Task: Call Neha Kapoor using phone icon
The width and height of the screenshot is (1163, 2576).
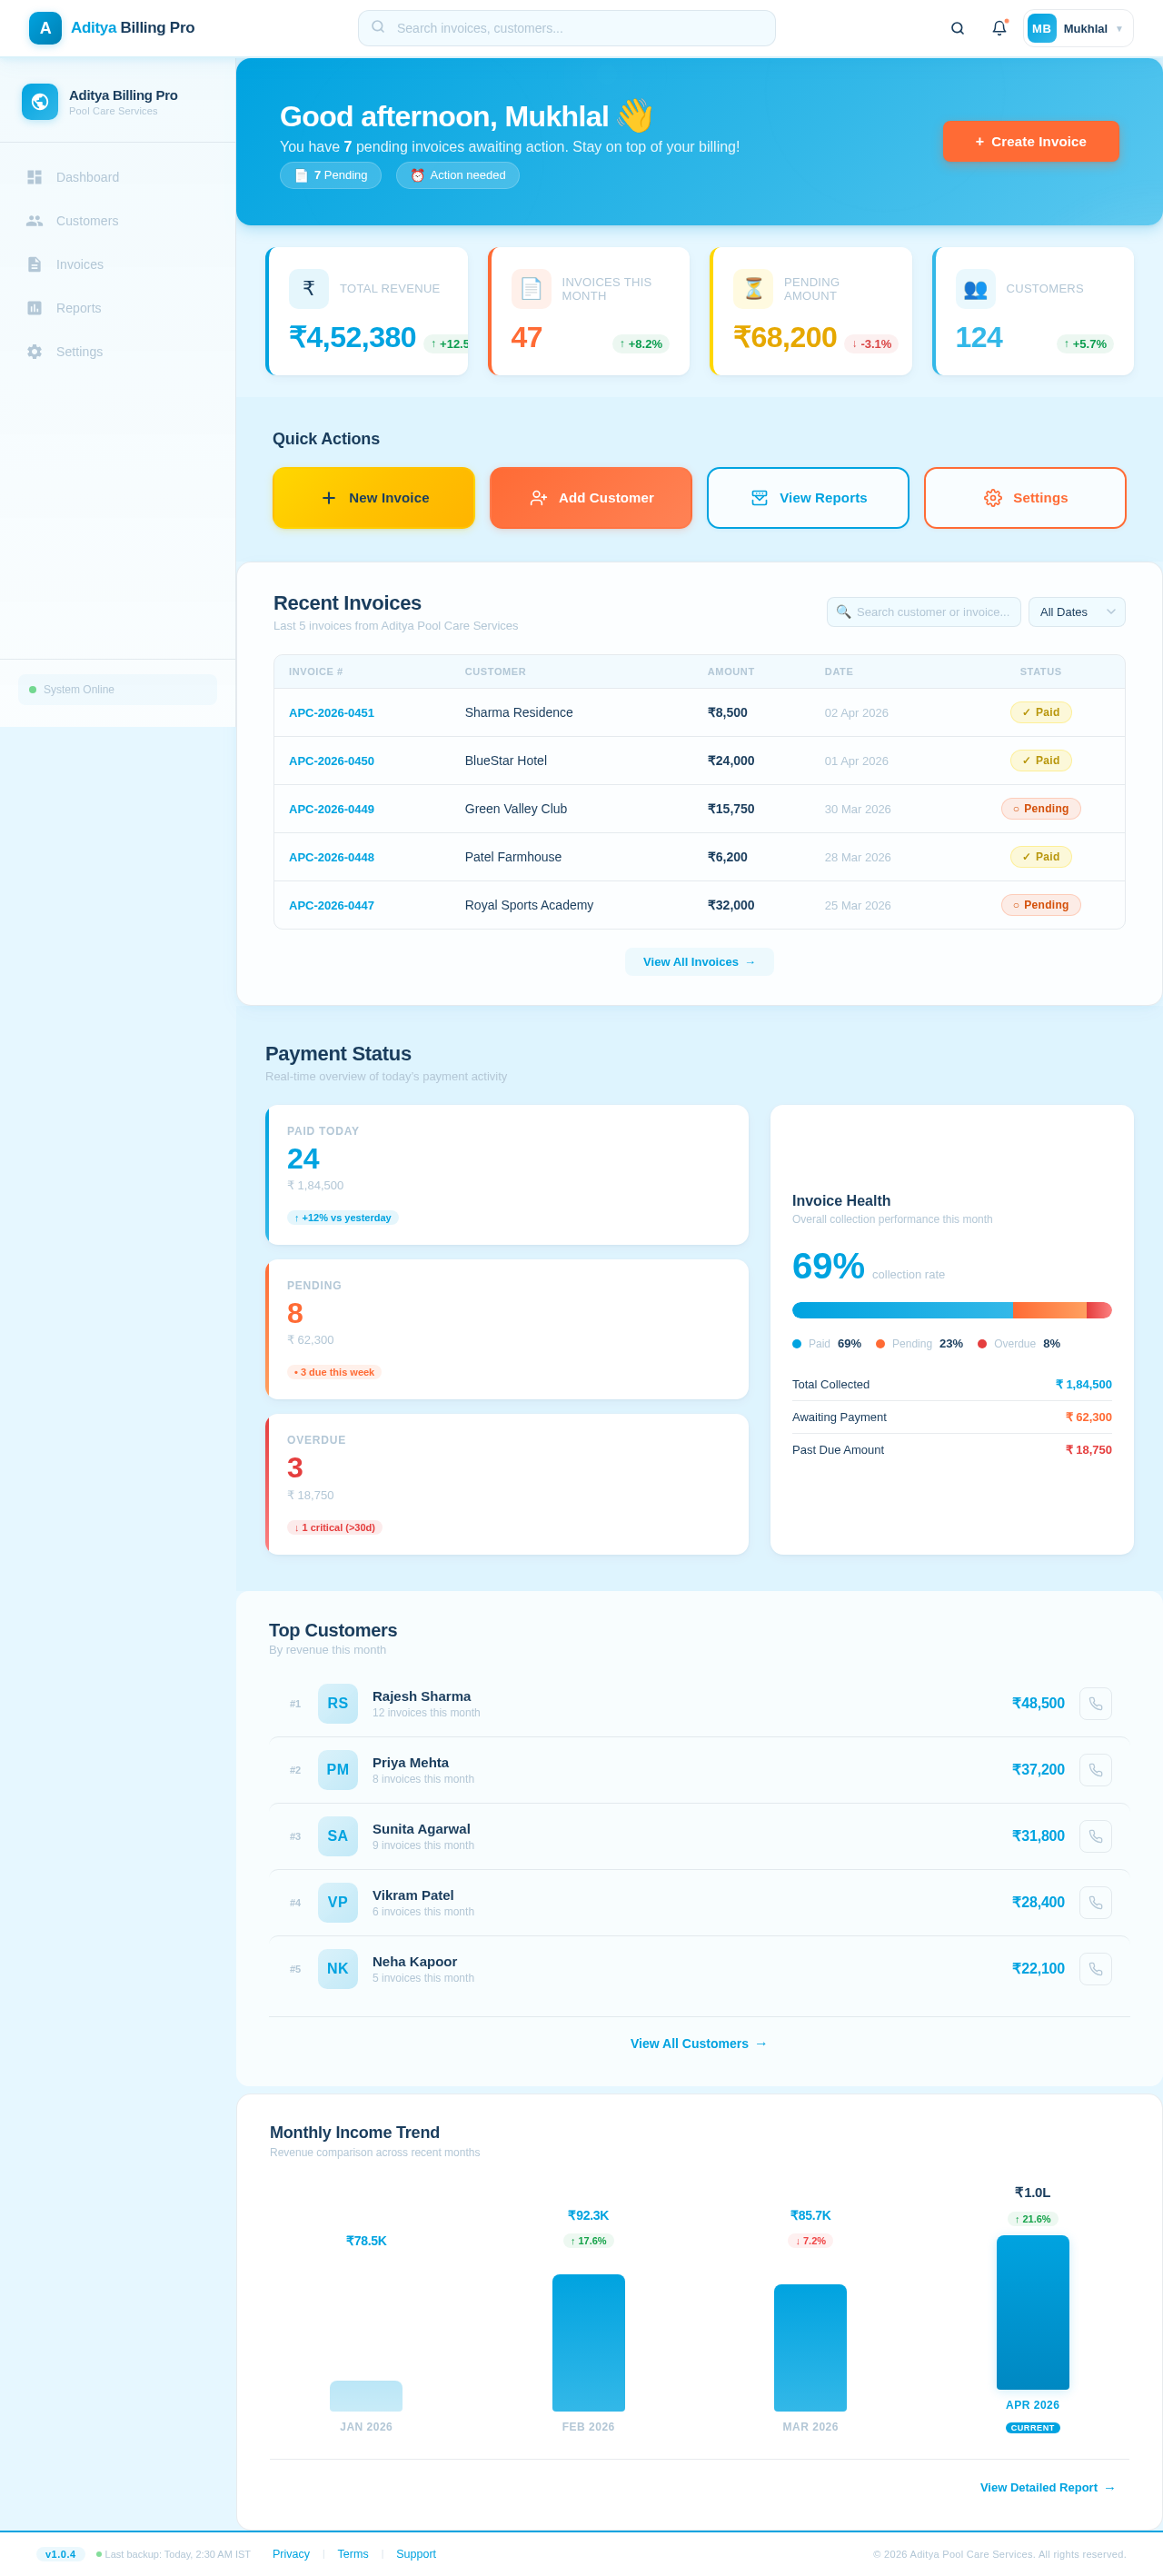Action: pos(1095,1969)
